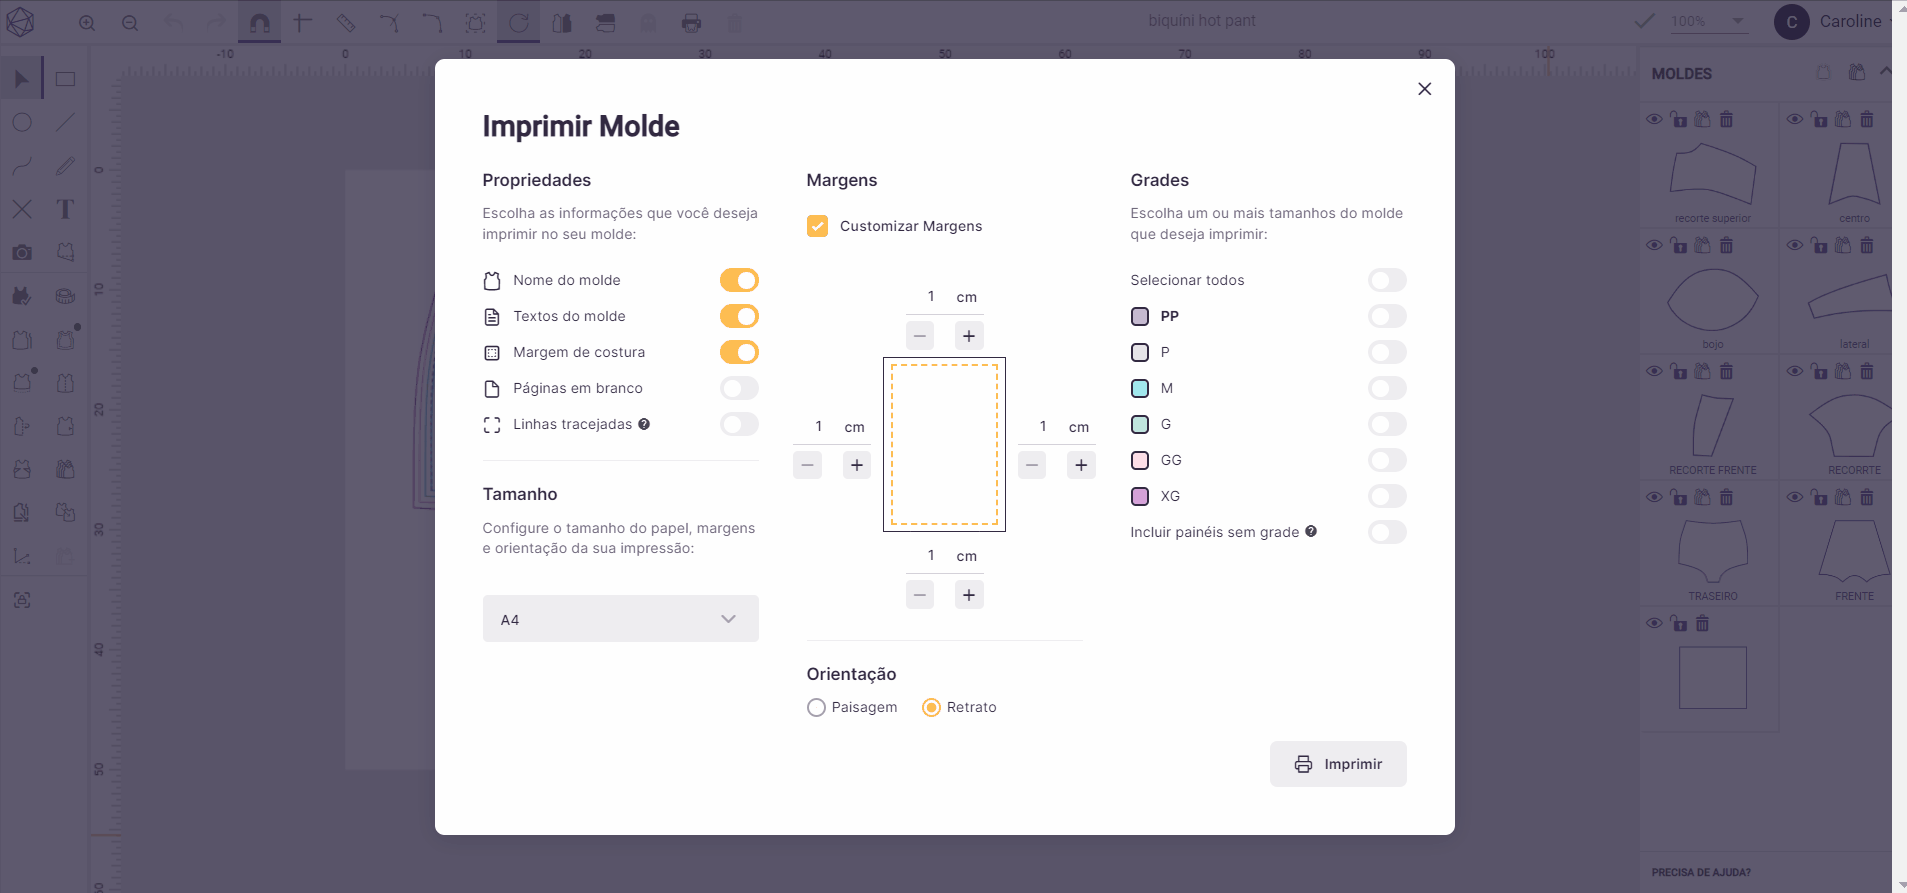Increase left margin with plus button
The height and width of the screenshot is (893, 1907).
857,465
